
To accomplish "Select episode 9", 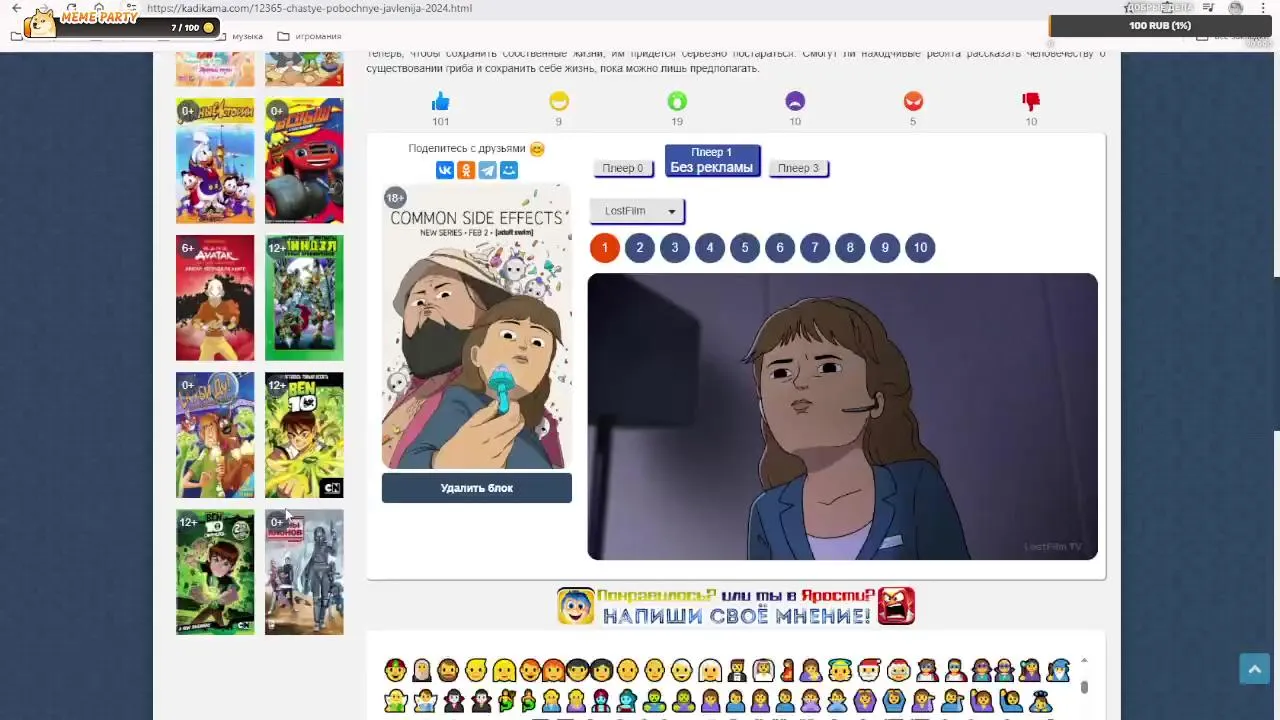I will (x=885, y=248).
